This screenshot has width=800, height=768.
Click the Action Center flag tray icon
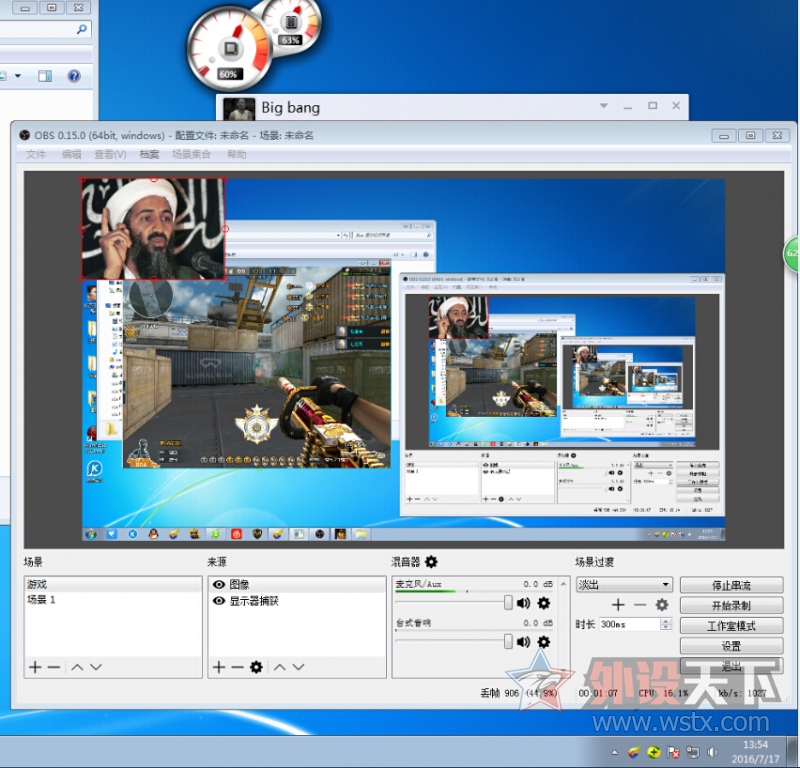[673, 752]
